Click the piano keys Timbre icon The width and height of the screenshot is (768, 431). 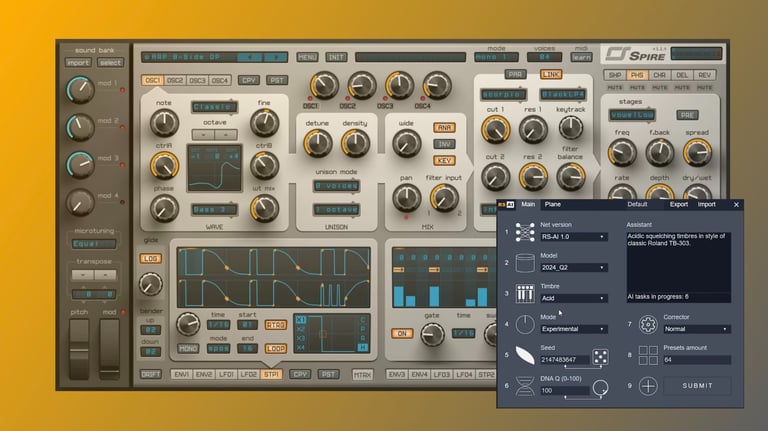[x=525, y=293]
